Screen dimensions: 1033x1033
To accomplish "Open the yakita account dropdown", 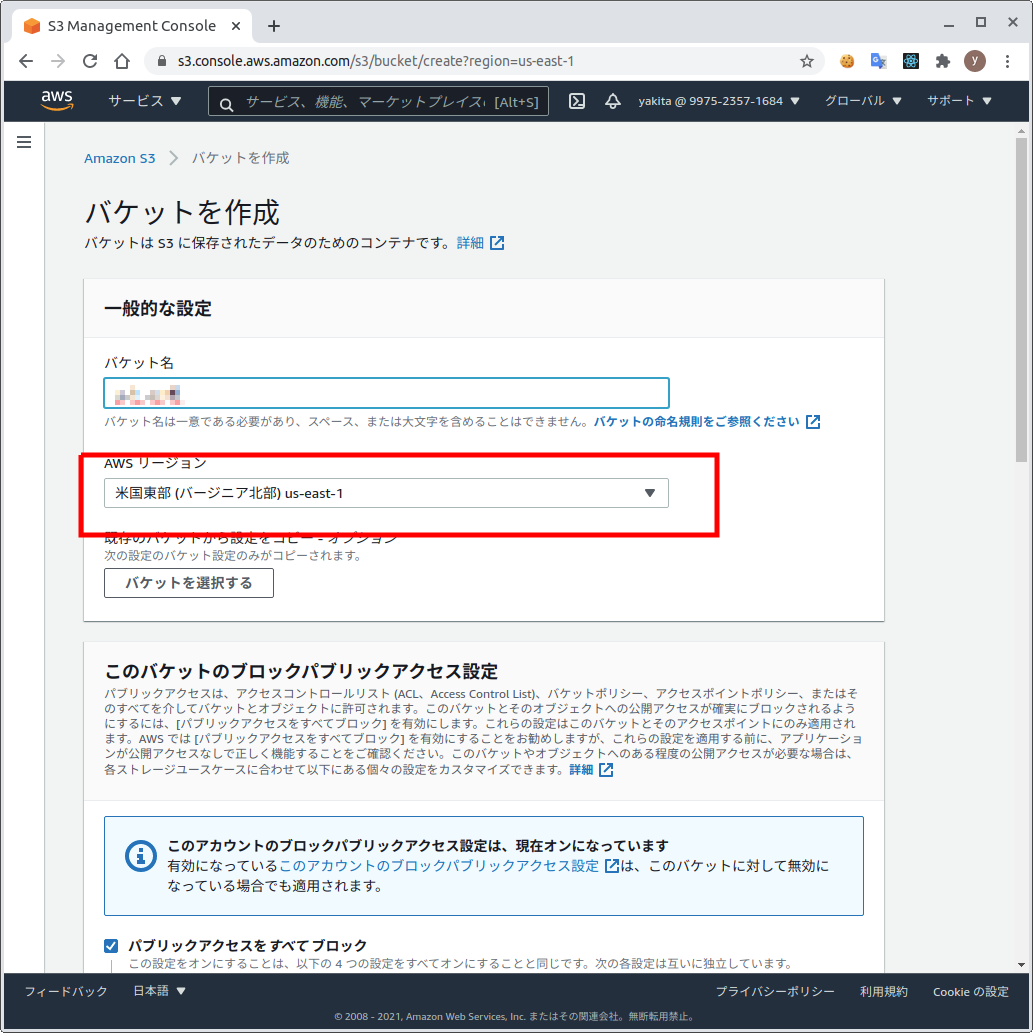I will pyautogui.click(x=719, y=101).
